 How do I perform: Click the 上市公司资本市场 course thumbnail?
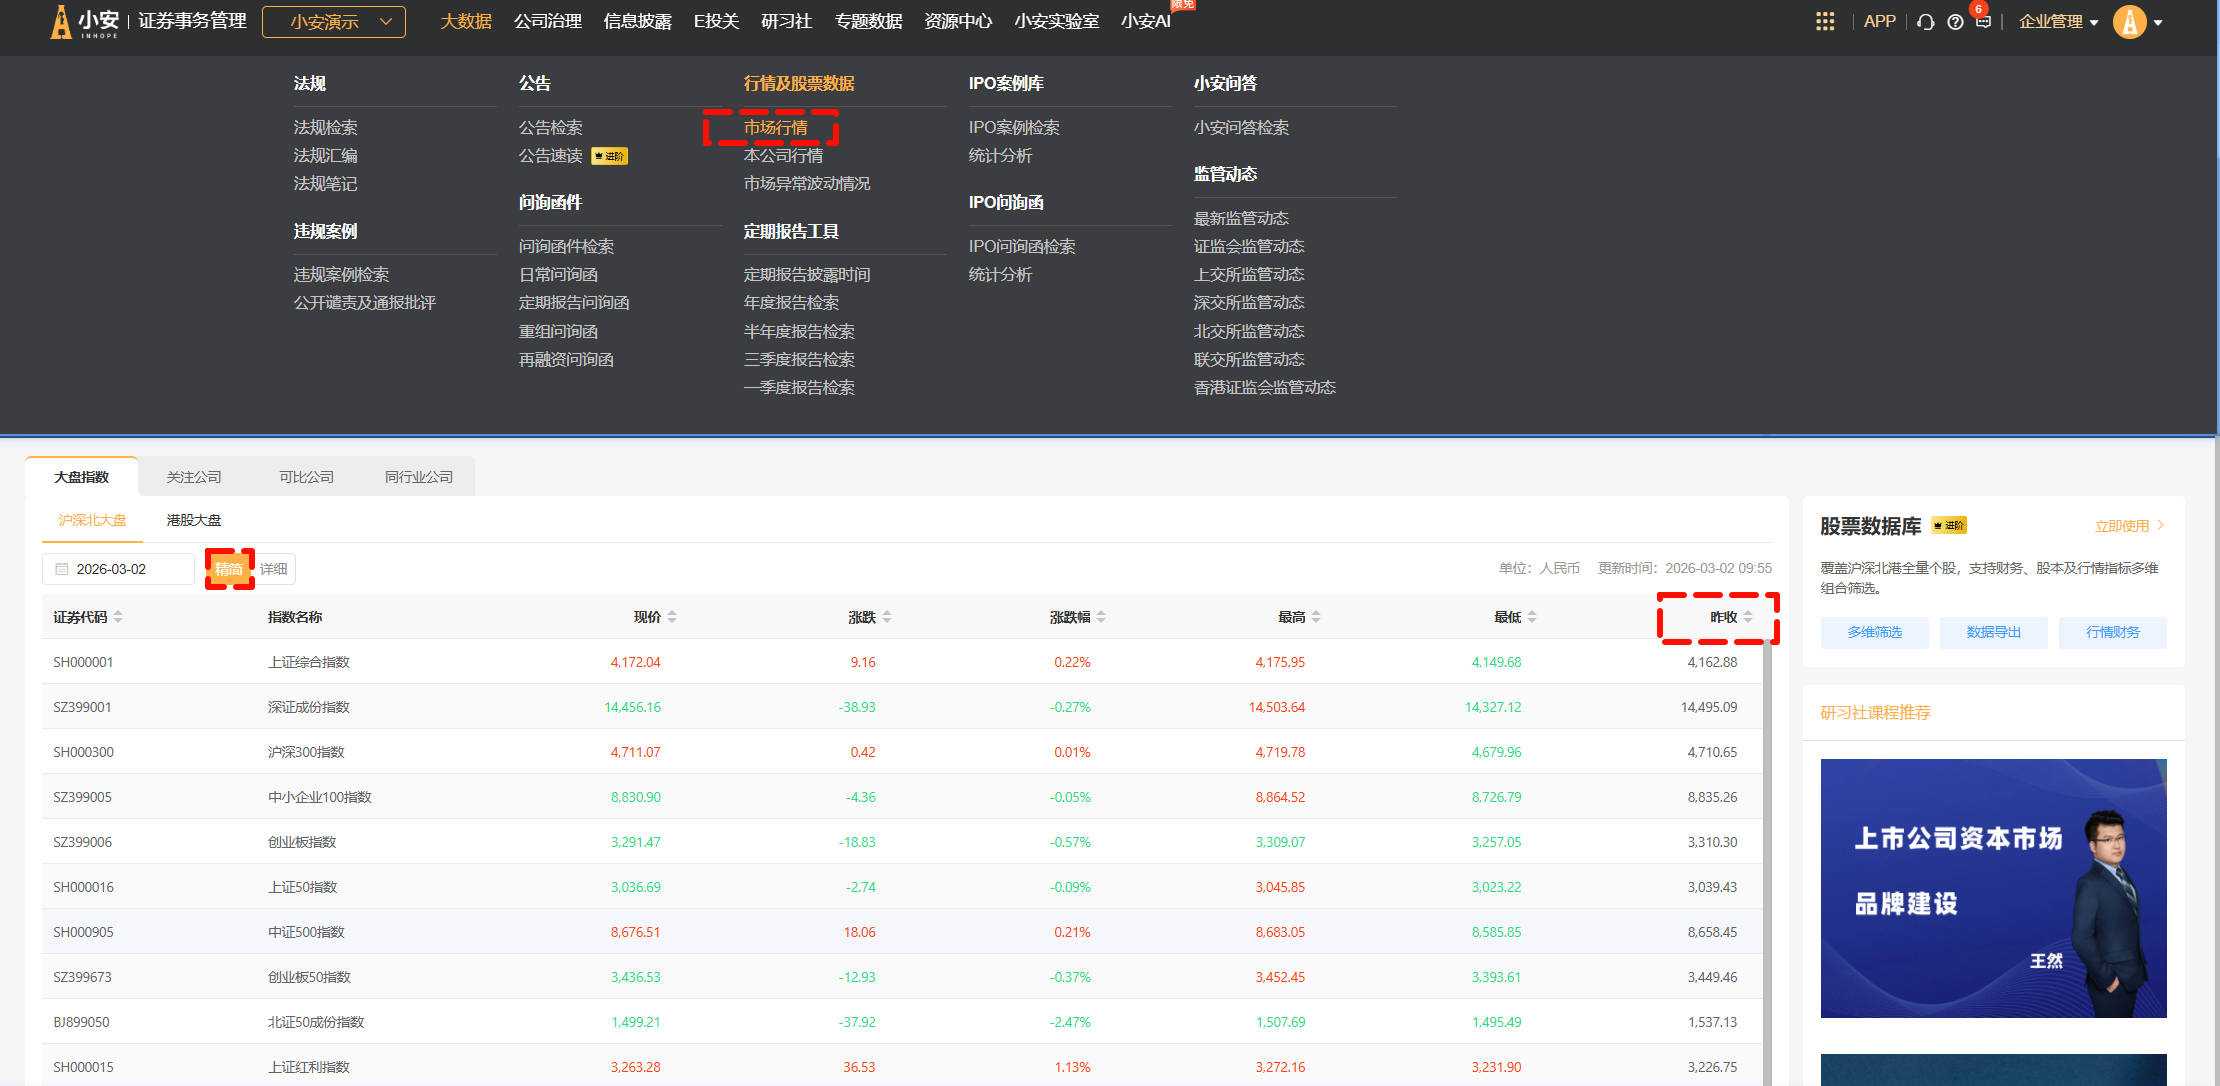1993,888
